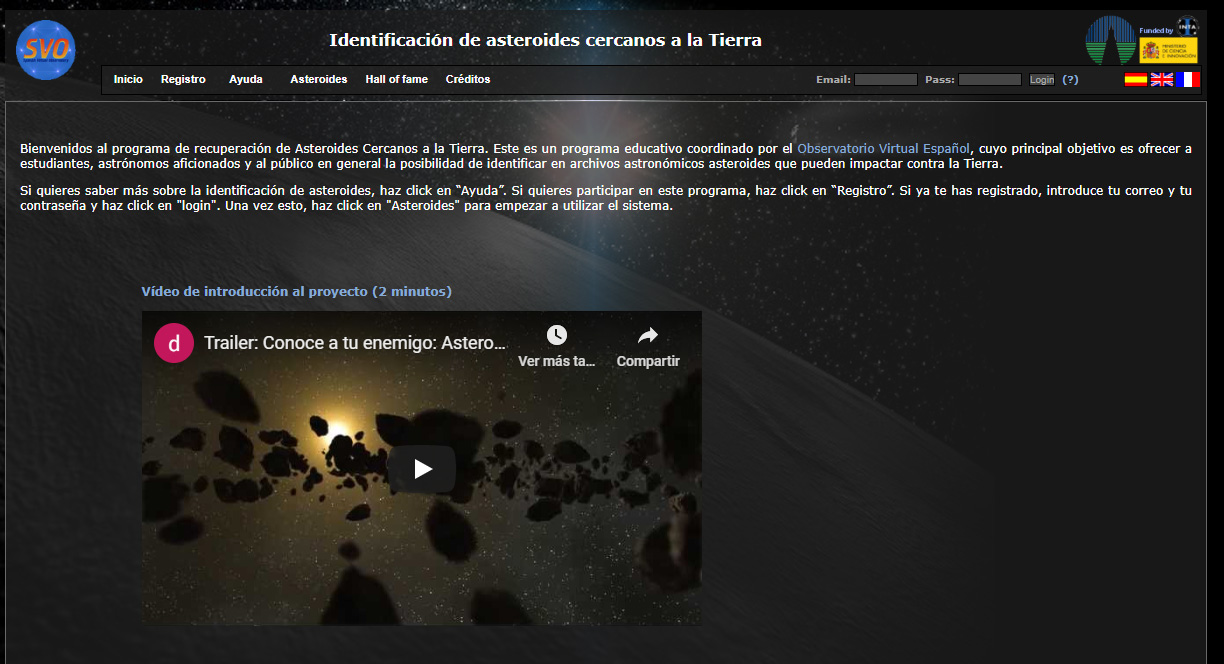Open the Inicio menu item
1224x664 pixels.
click(x=128, y=79)
